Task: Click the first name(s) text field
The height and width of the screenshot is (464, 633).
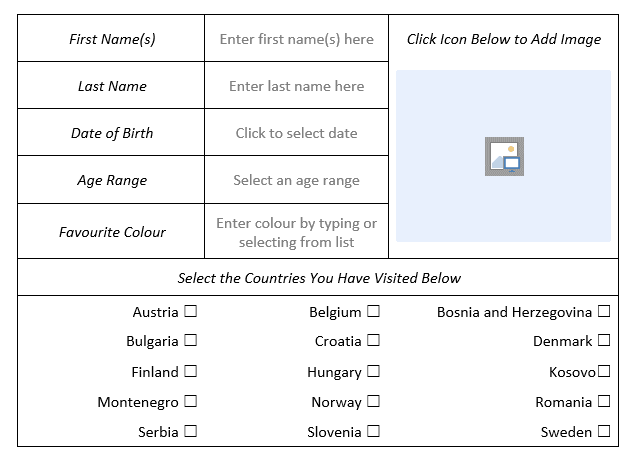Action: pyautogui.click(x=296, y=39)
